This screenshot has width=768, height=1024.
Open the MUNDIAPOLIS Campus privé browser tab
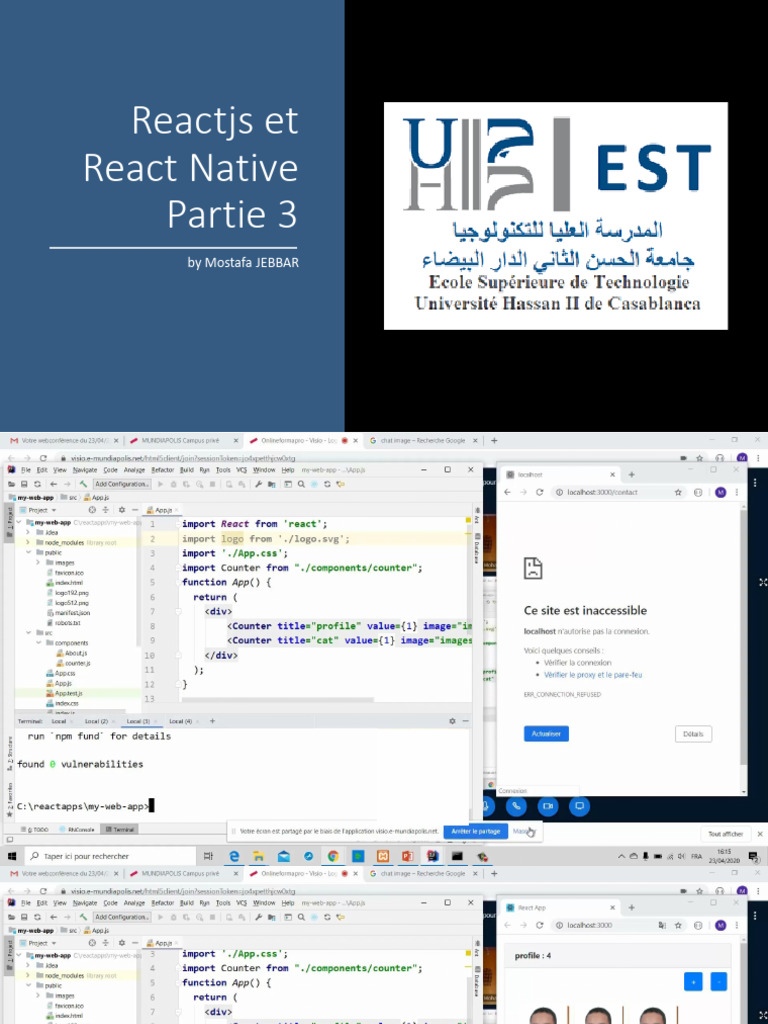(x=180, y=440)
